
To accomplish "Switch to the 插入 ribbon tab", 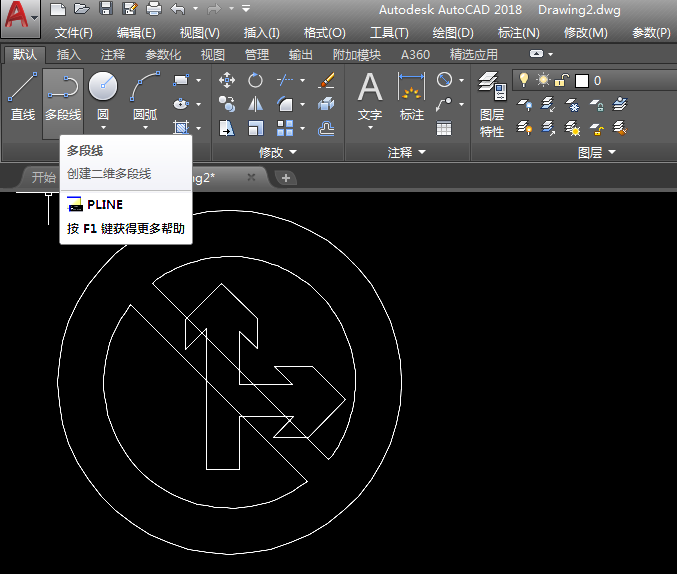I will coord(69,55).
